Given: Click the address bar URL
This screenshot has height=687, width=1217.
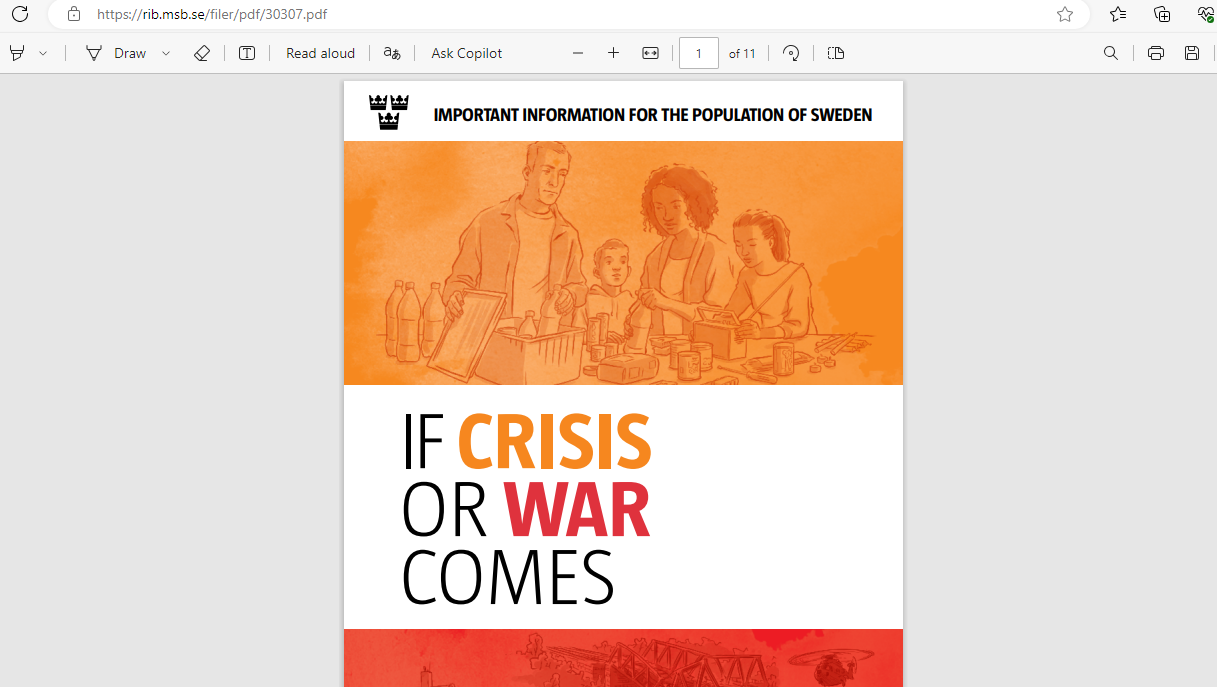Looking at the screenshot, I should click(212, 15).
